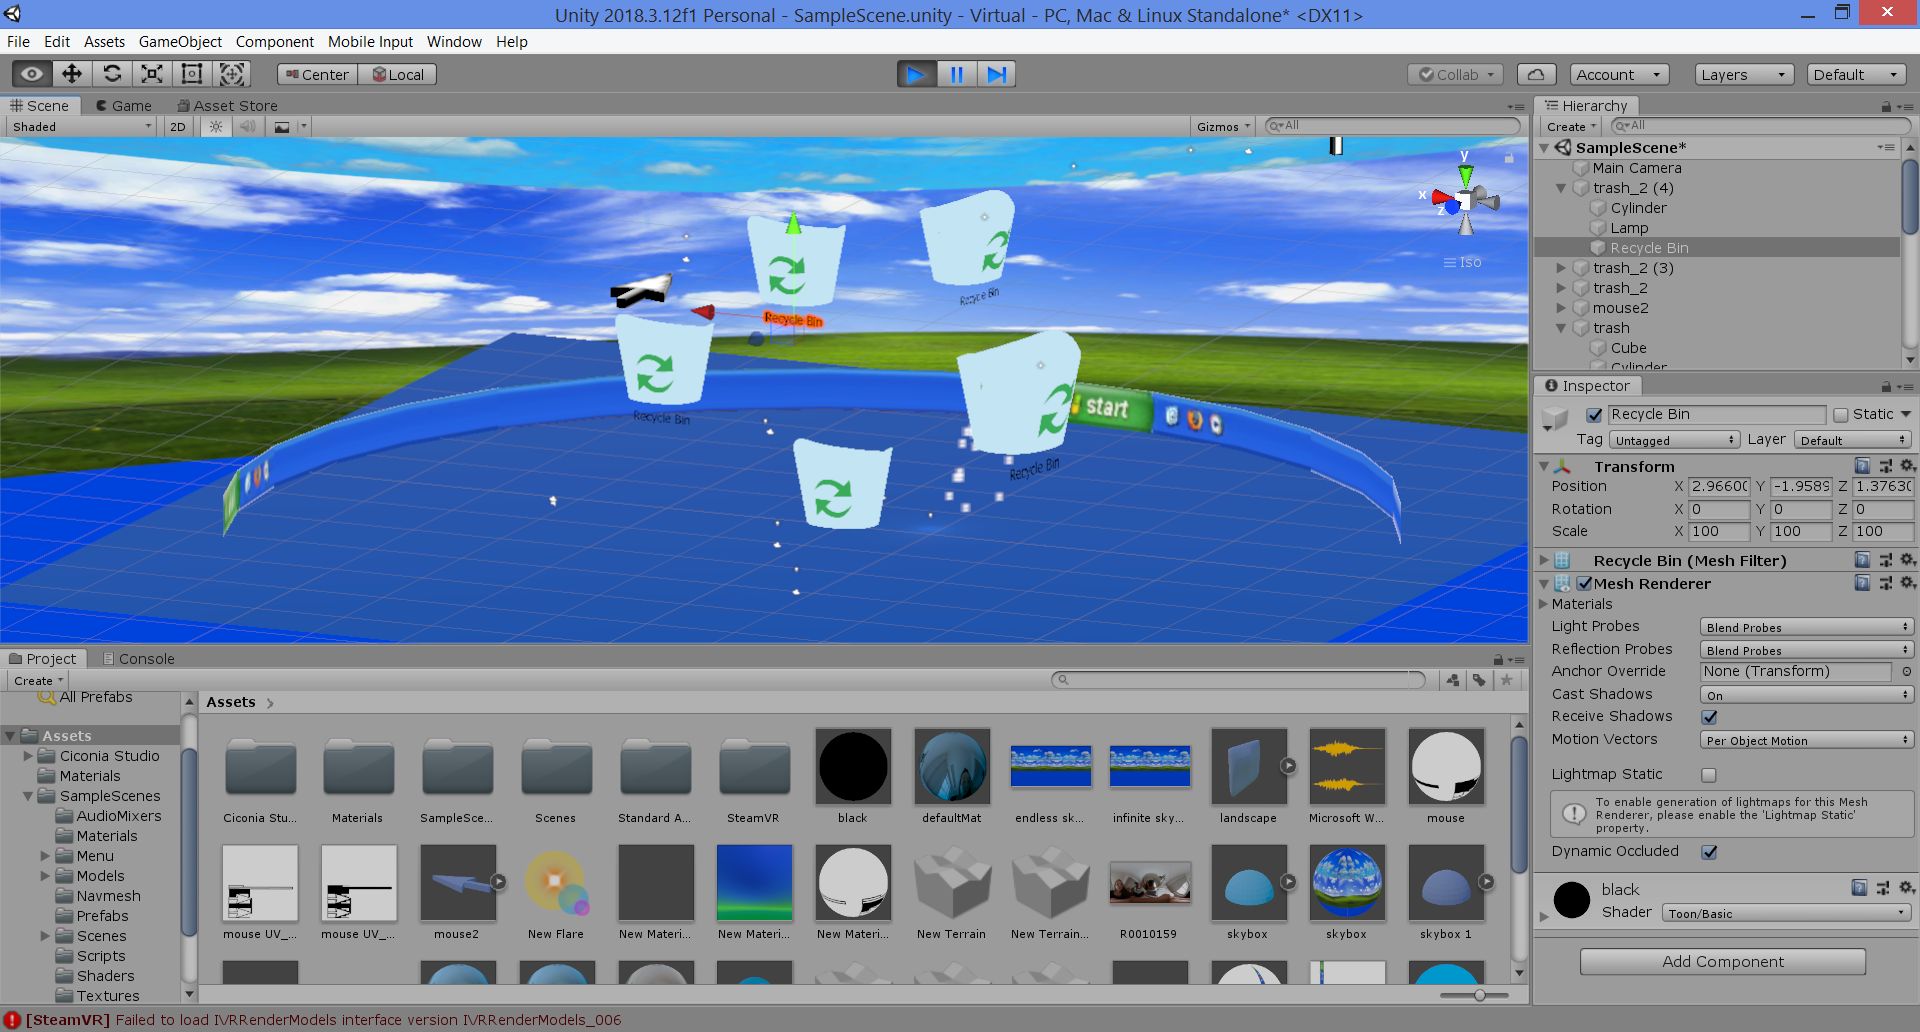Open the Layers dropdown
This screenshot has height=1032, width=1920.
pos(1743,74)
